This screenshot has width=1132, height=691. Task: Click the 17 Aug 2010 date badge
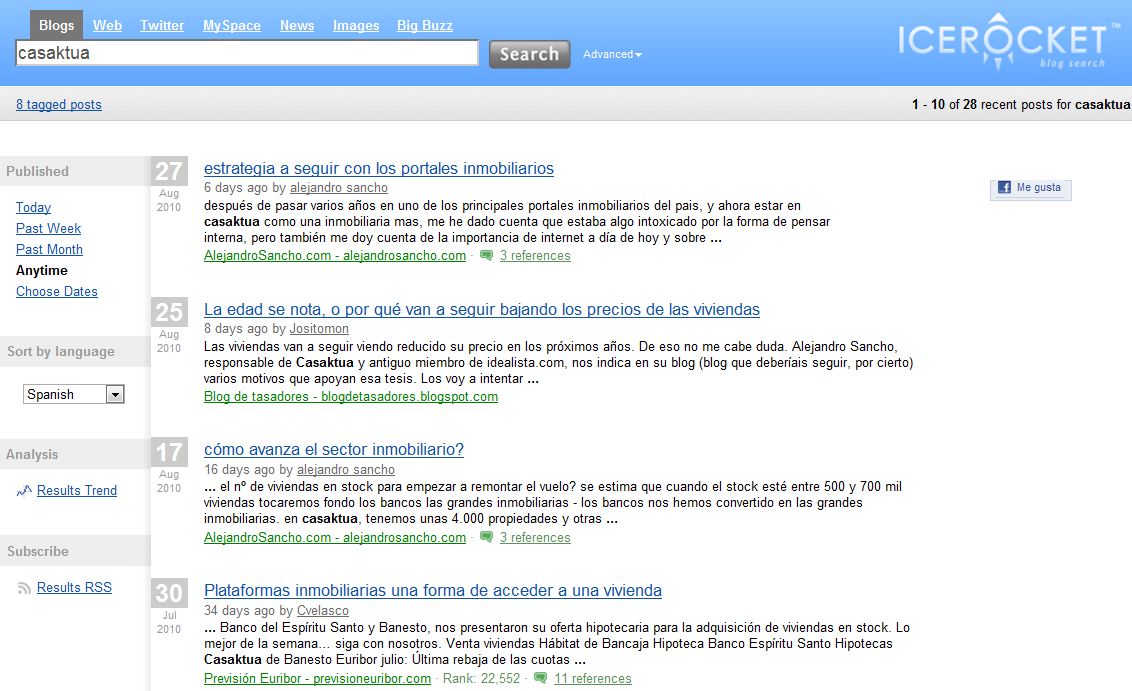tap(169, 466)
